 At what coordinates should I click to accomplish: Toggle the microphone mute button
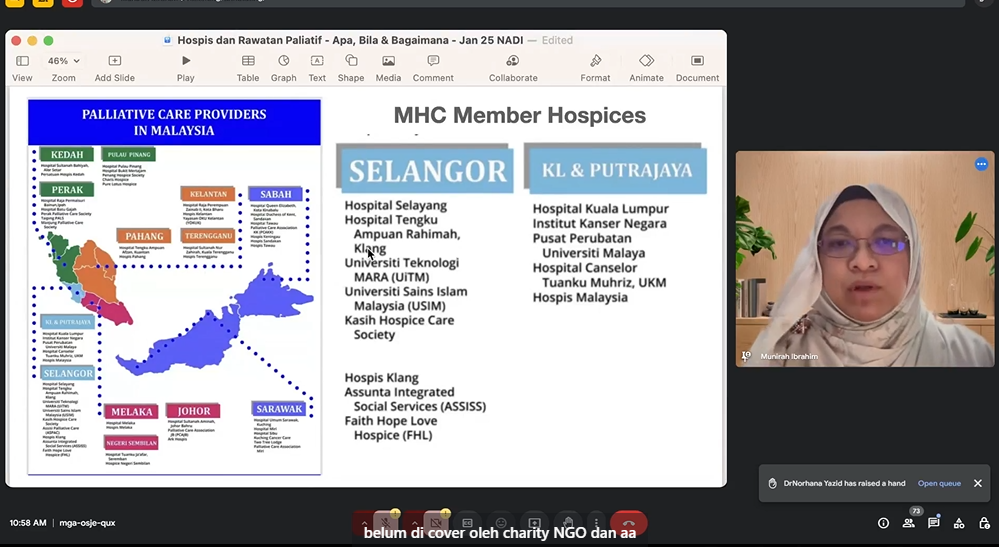coord(386,523)
